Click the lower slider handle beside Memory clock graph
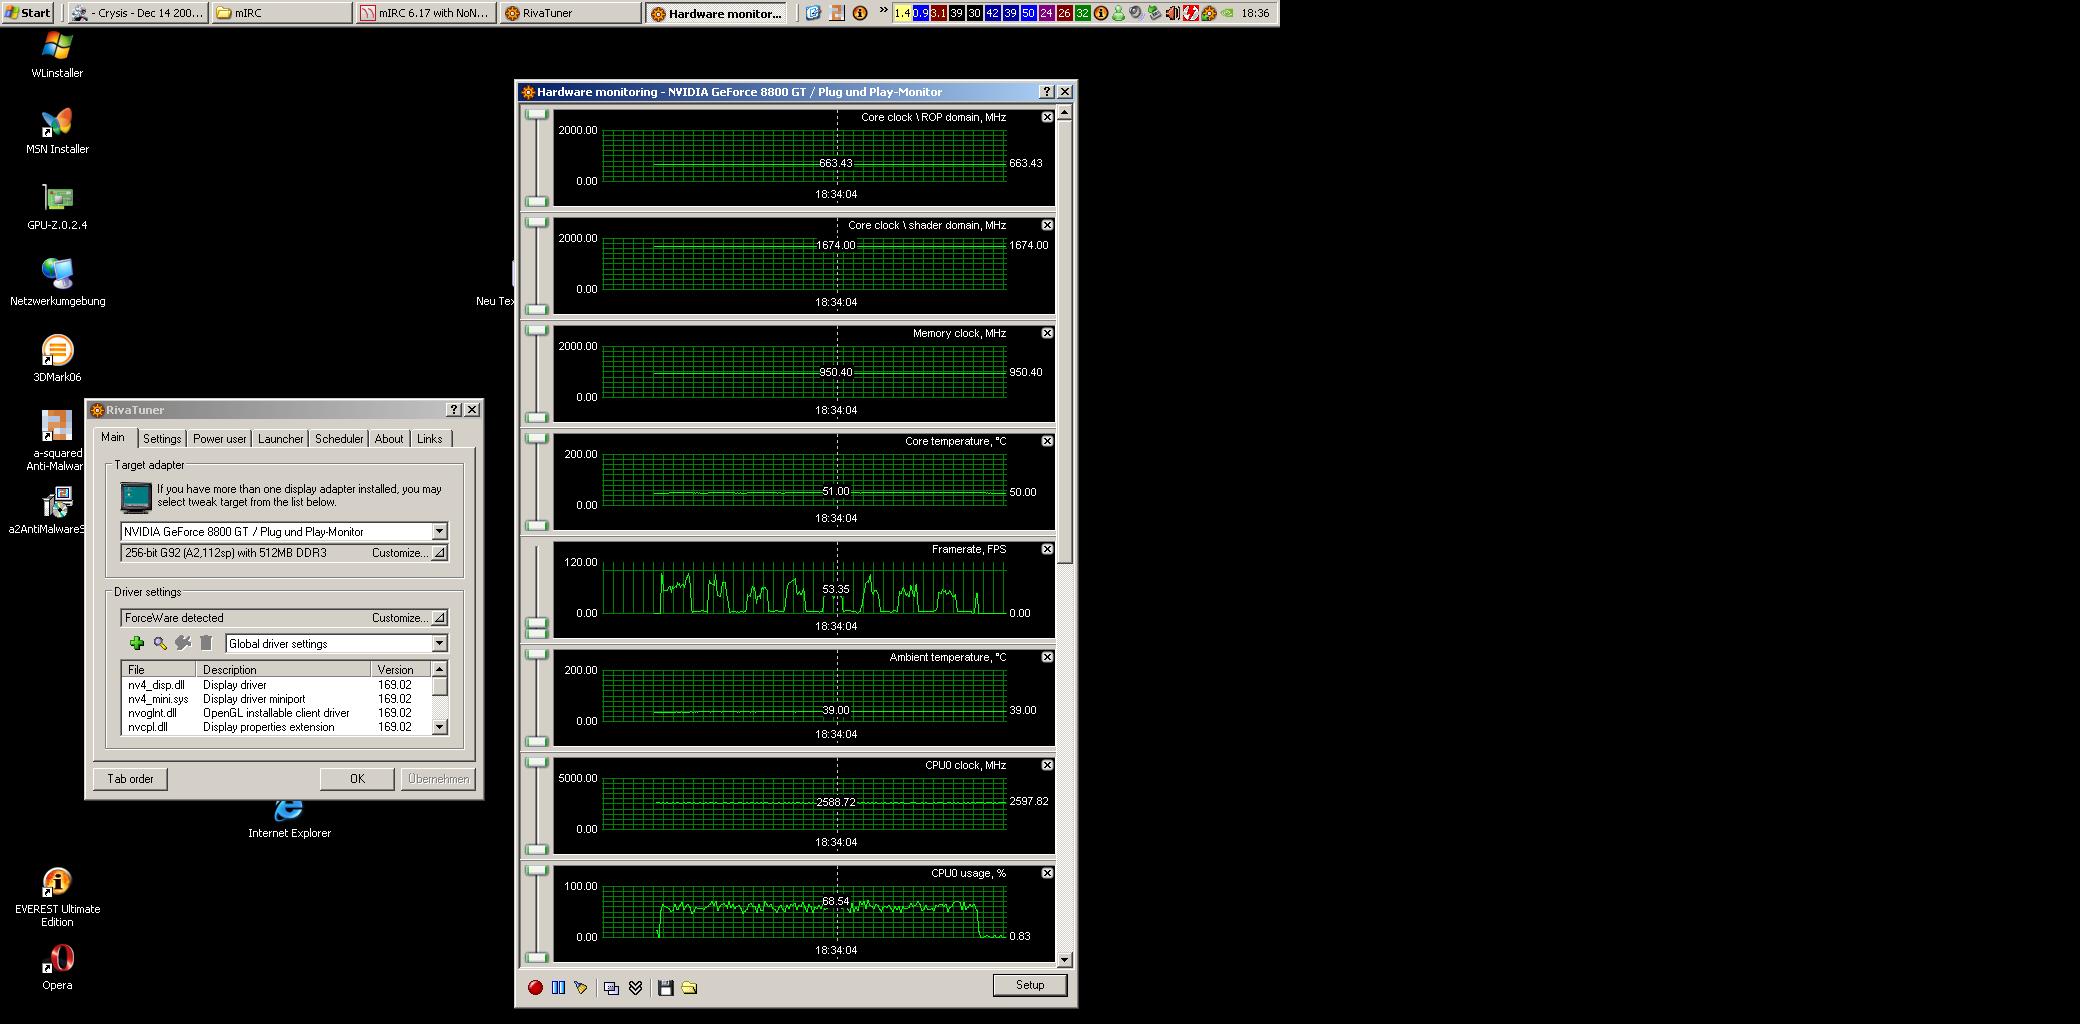The image size is (2080, 1024). tap(537, 417)
